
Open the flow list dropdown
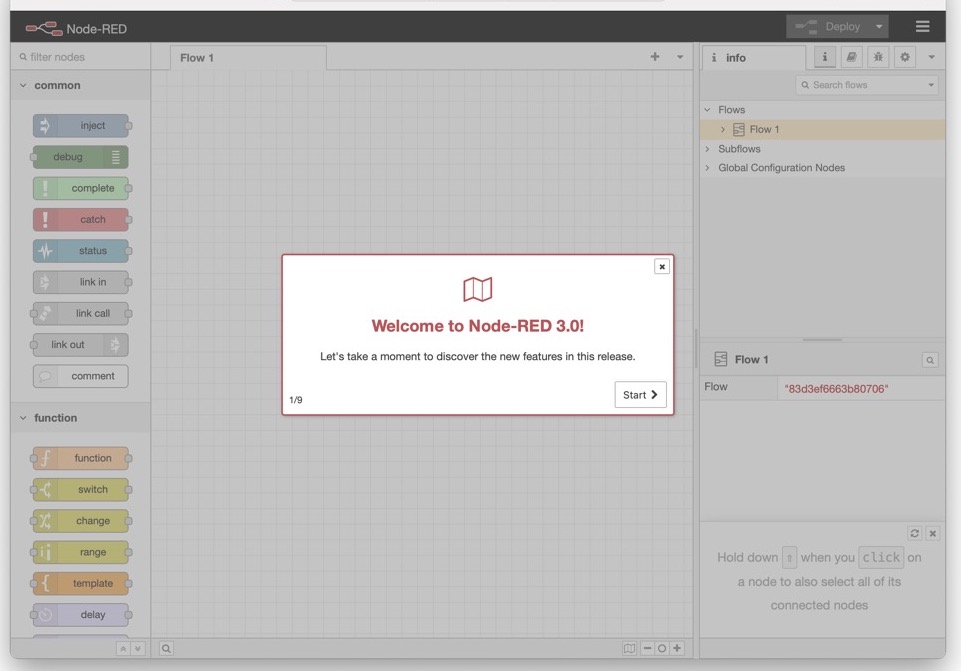[680, 57]
